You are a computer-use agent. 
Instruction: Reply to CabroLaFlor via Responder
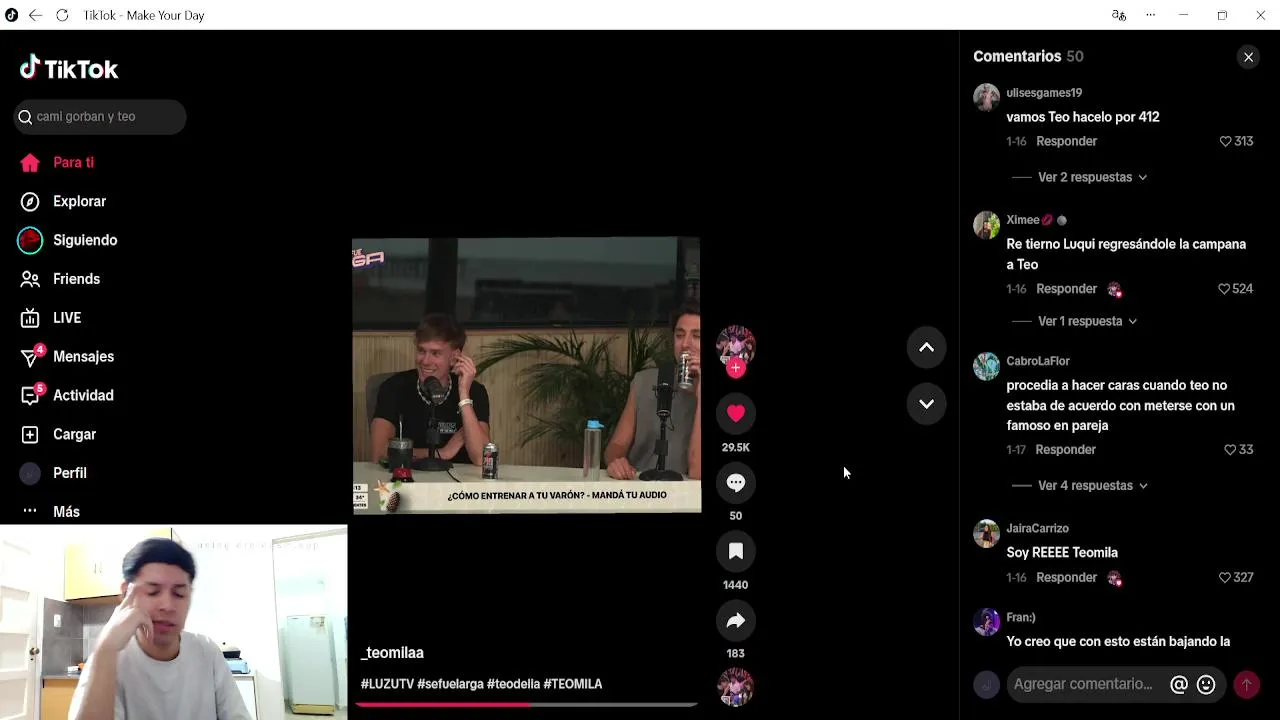(x=1065, y=450)
